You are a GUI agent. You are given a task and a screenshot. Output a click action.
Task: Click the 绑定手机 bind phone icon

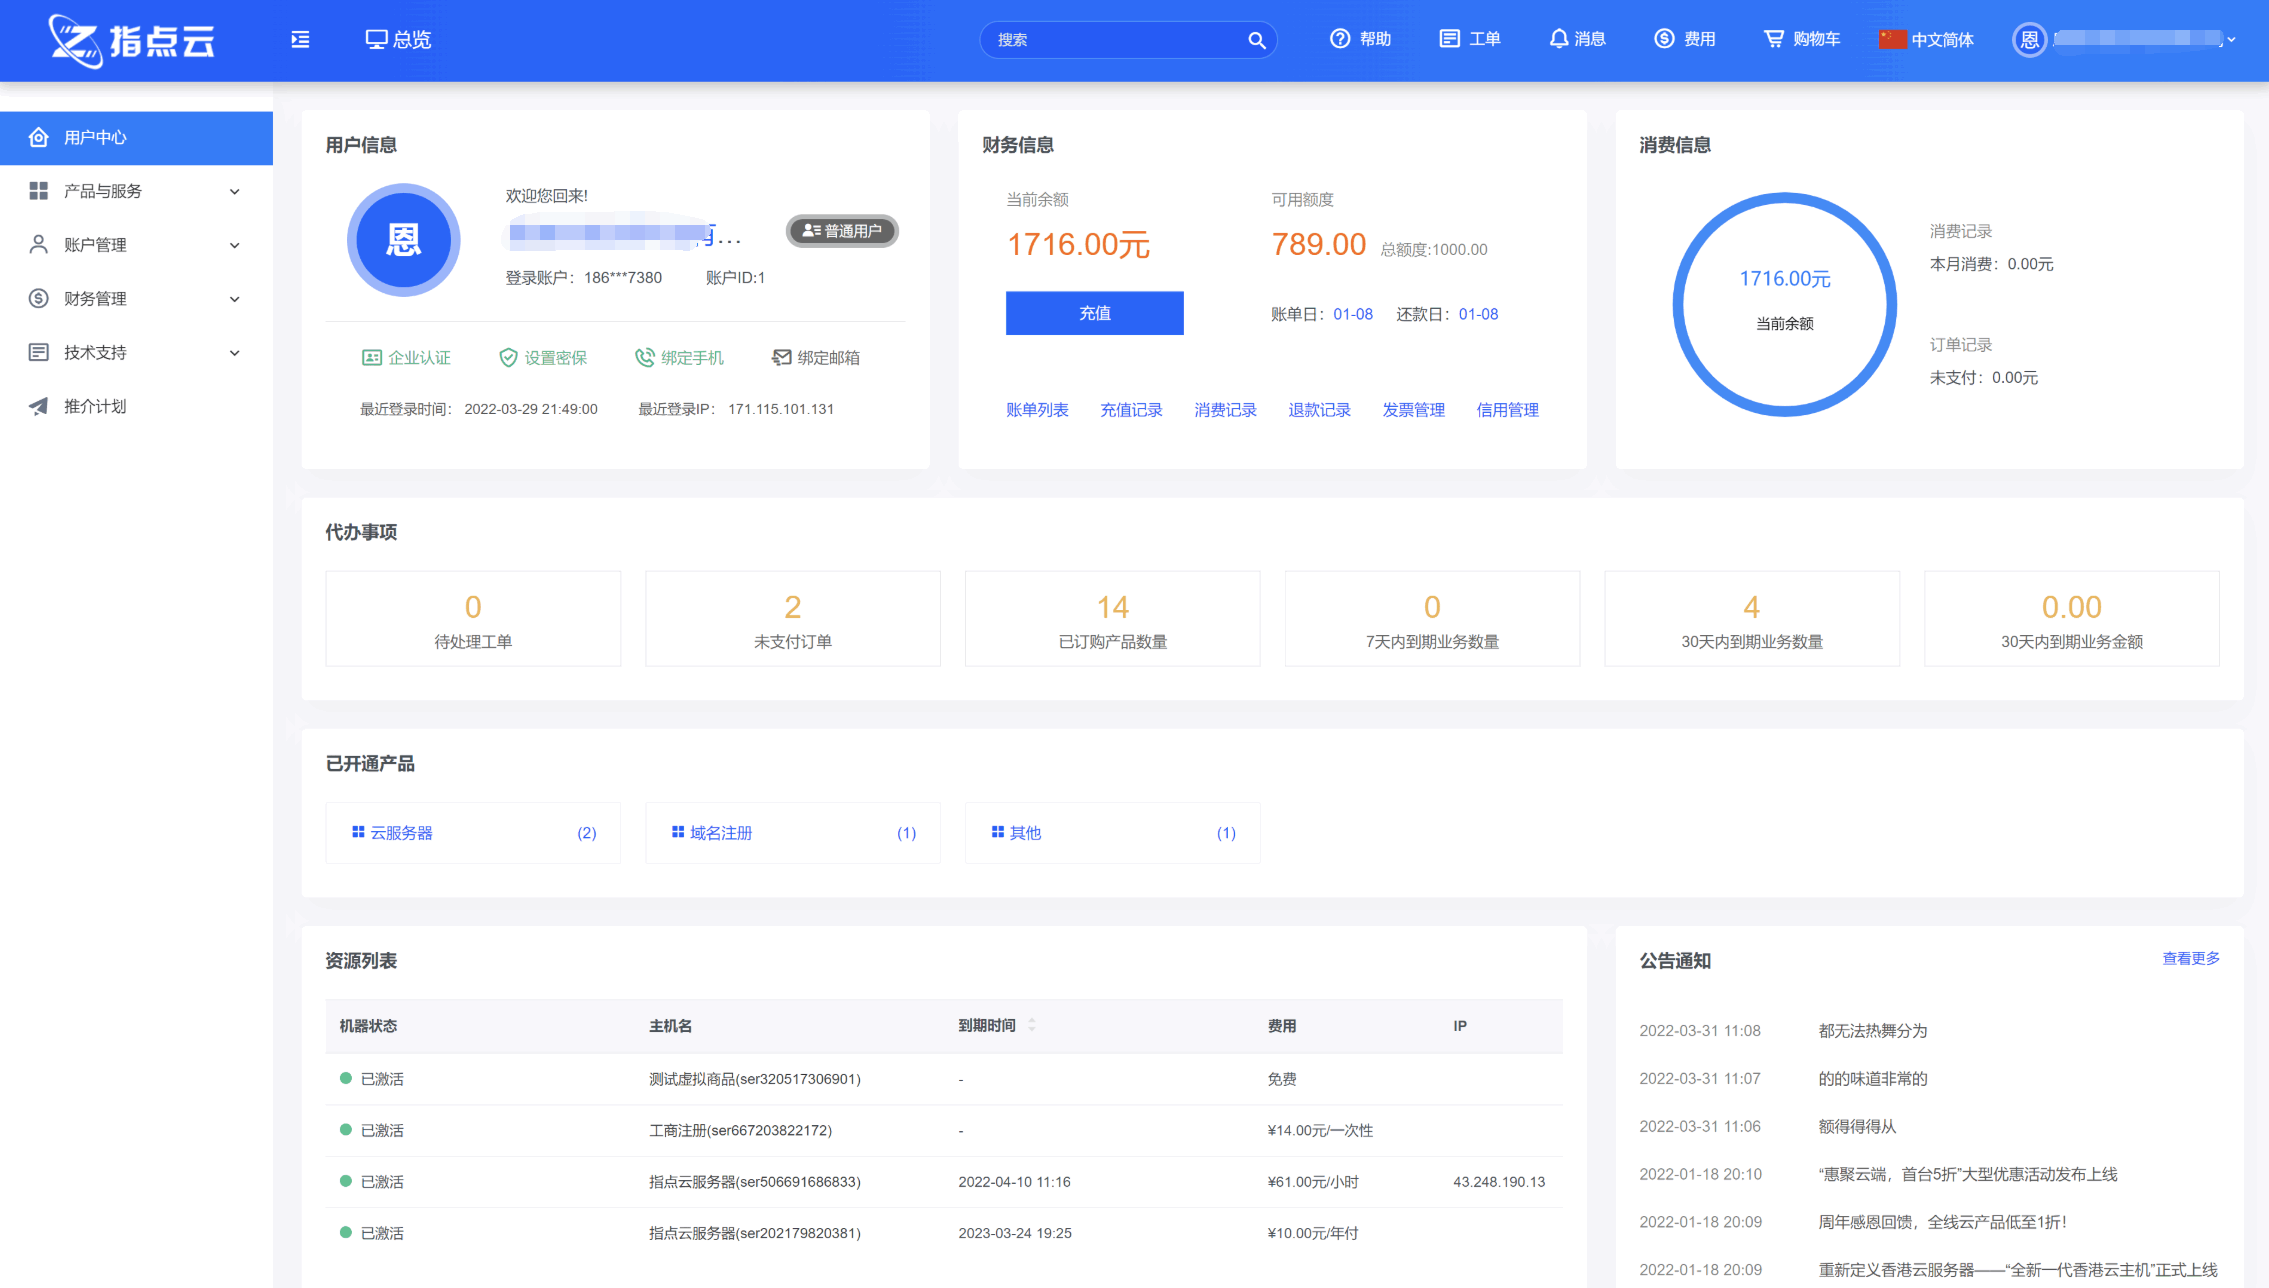point(645,357)
